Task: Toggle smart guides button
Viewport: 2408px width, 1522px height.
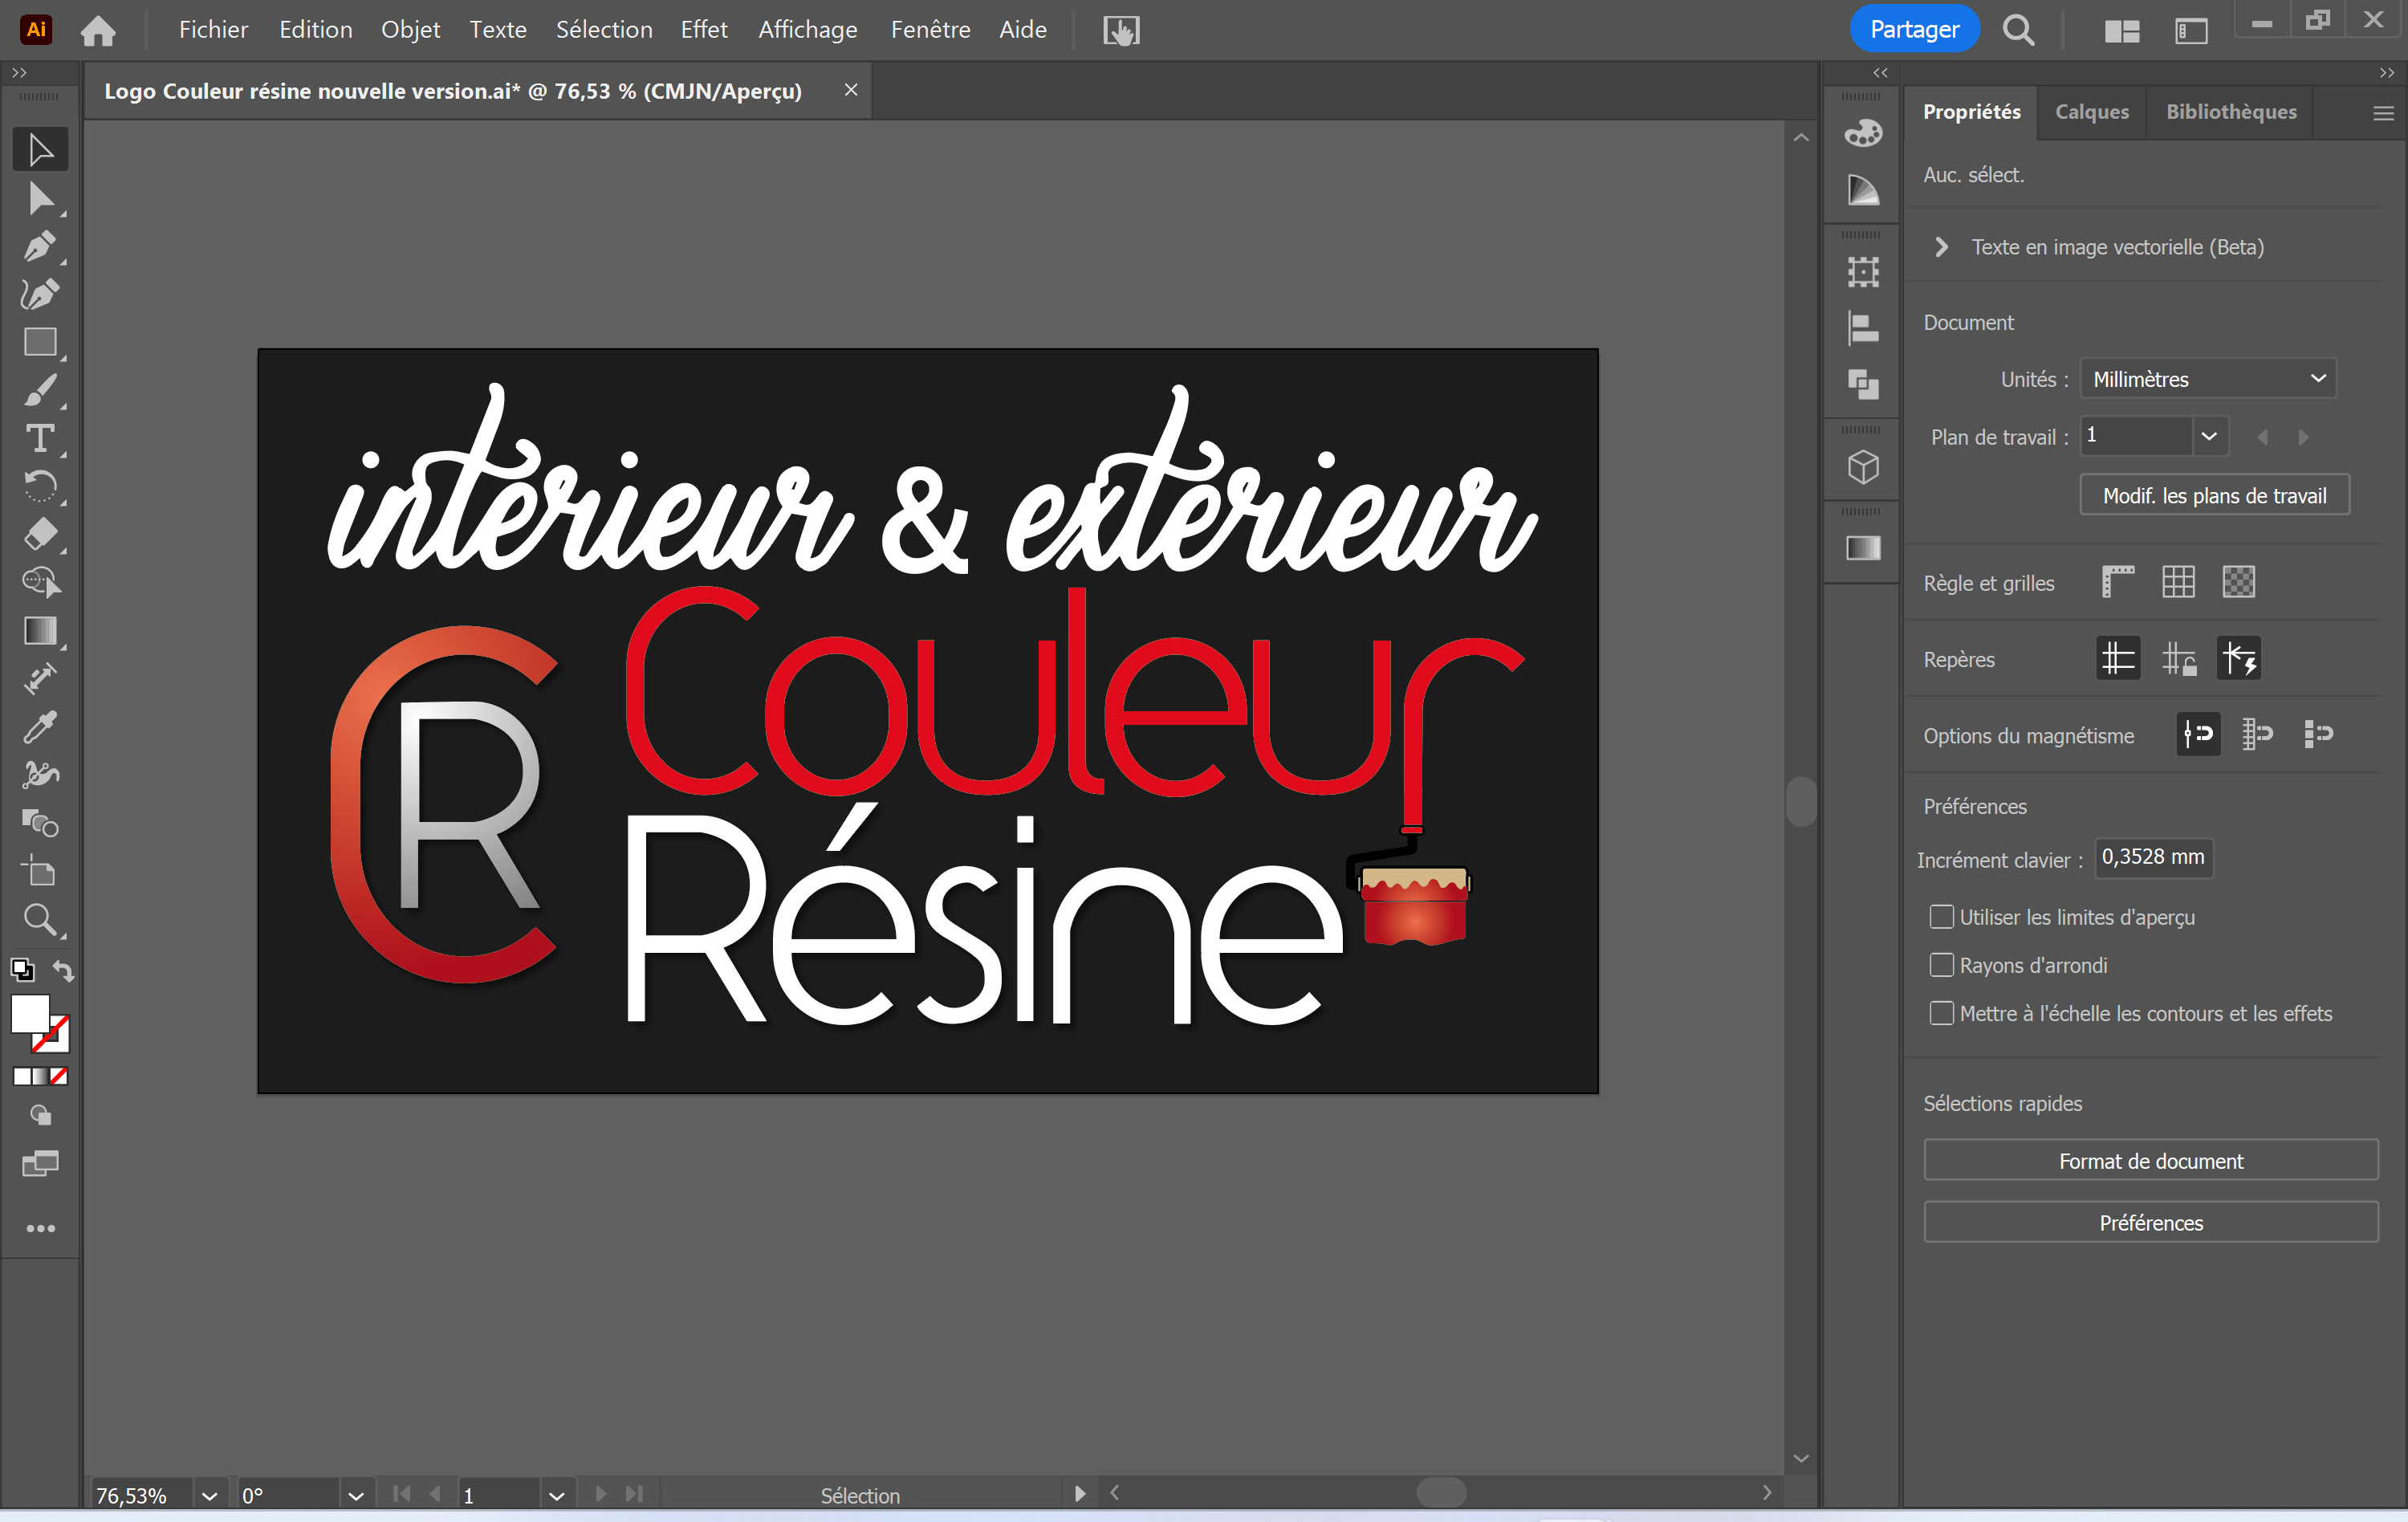Action: [x=2238, y=658]
